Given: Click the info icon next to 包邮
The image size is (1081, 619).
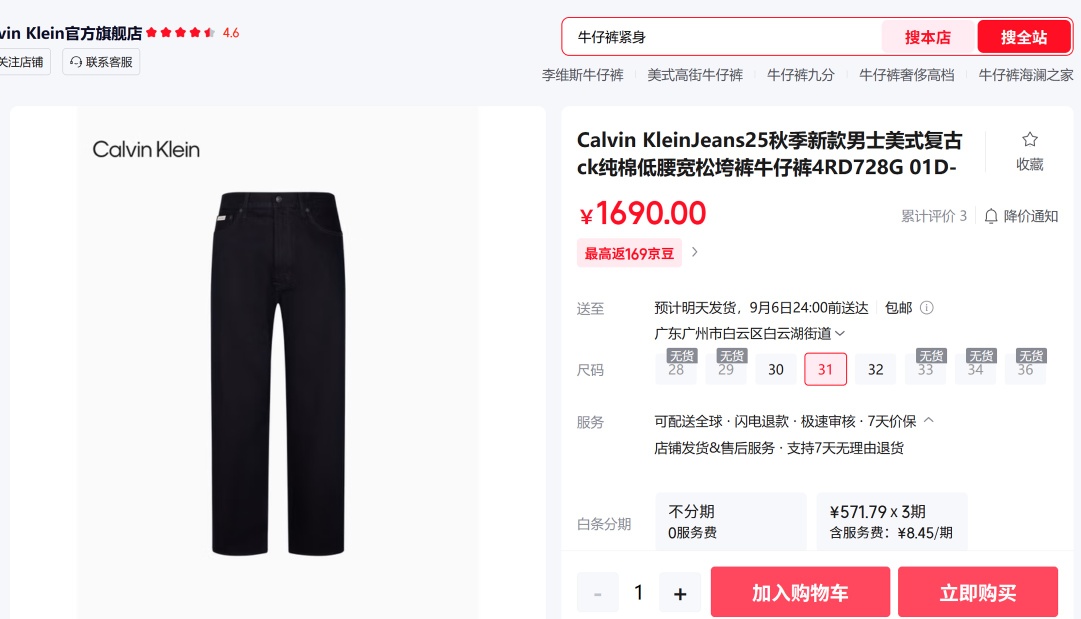Looking at the screenshot, I should tap(927, 308).
